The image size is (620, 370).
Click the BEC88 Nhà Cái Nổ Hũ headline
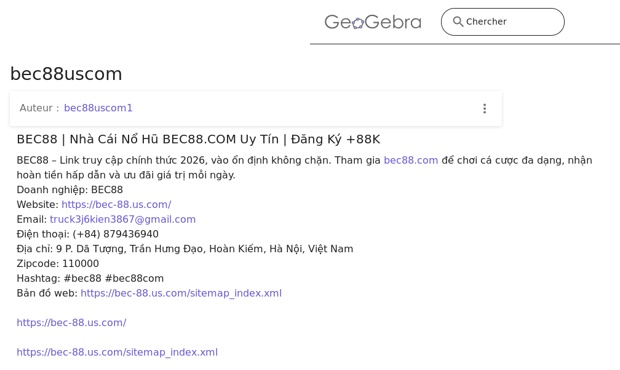[x=198, y=139]
